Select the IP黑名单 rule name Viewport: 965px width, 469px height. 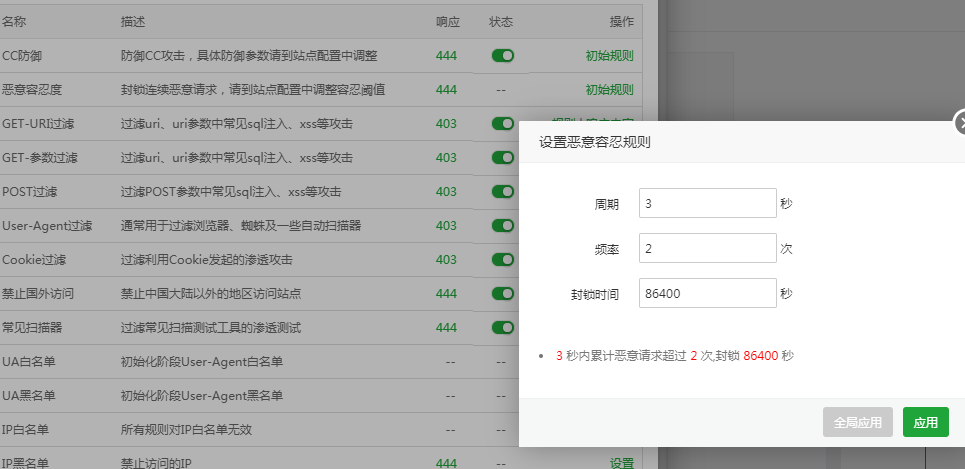[x=26, y=463]
